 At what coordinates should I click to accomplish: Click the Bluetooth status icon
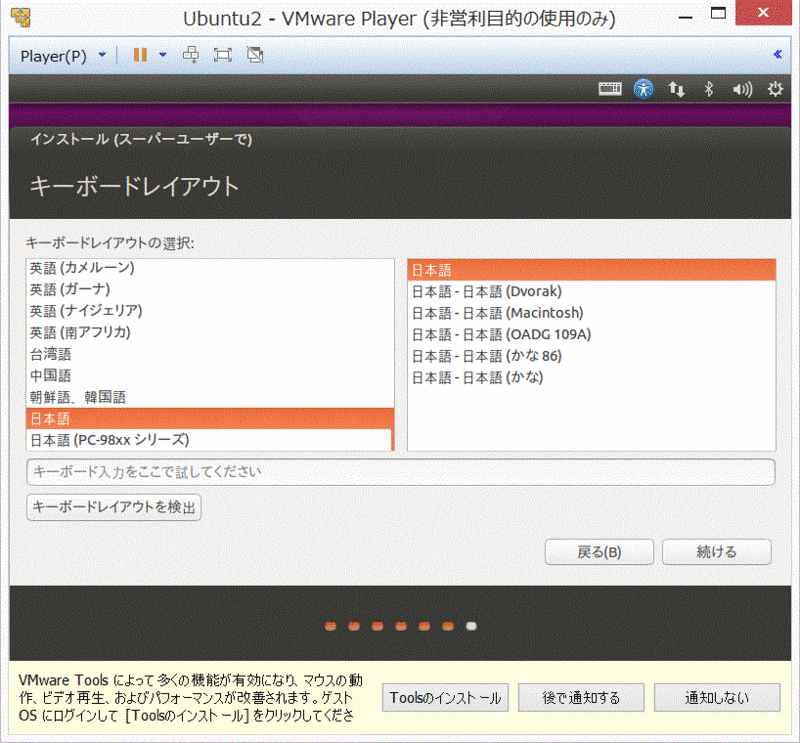click(x=709, y=89)
